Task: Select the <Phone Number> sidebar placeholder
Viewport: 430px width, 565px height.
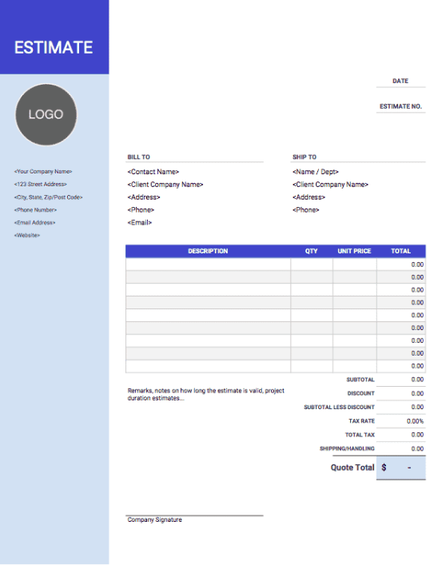Action: (35, 210)
